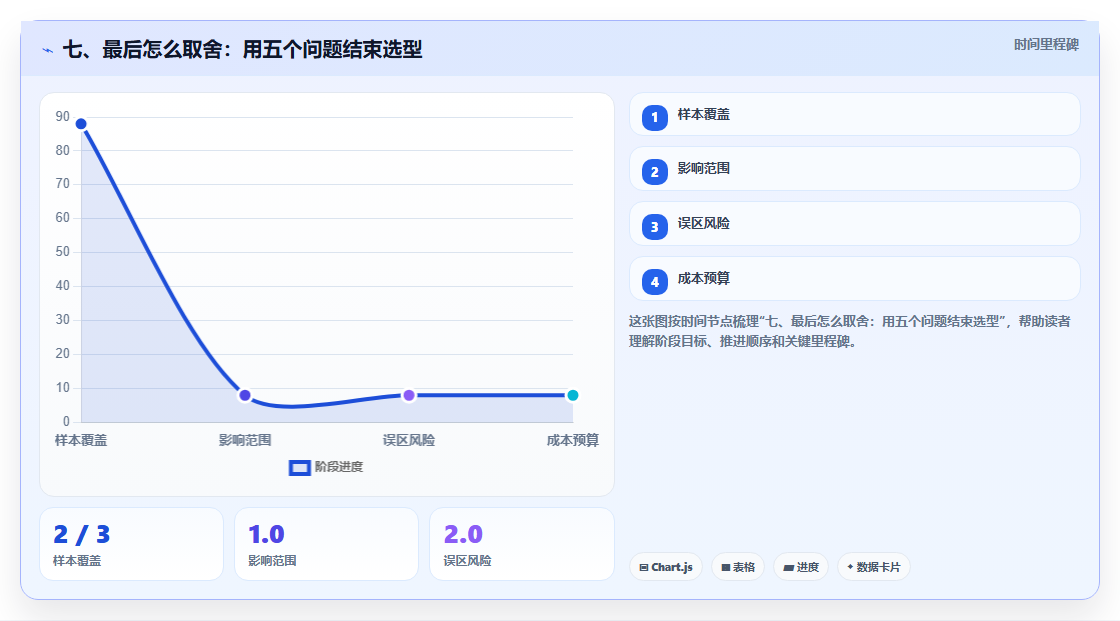Viewport: 1120px width, 621px height.
Task: Click the 误区风险 x-axis label
Action: coord(409,440)
